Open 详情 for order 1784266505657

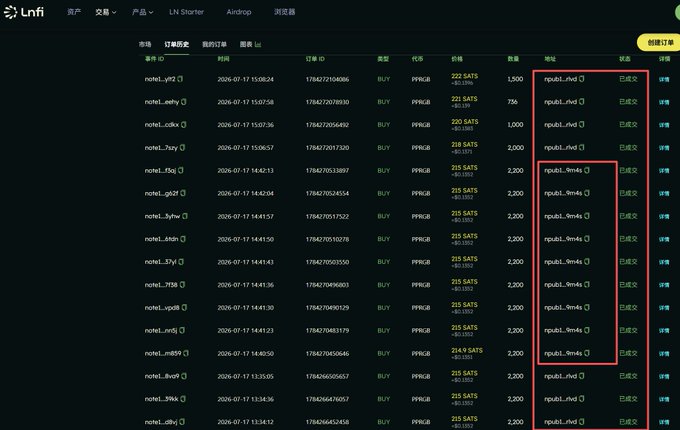click(664, 377)
